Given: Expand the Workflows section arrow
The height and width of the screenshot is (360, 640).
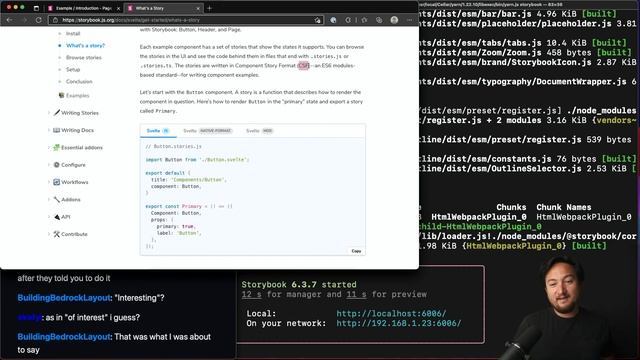Looking at the screenshot, I should pyautogui.click(x=49, y=182).
